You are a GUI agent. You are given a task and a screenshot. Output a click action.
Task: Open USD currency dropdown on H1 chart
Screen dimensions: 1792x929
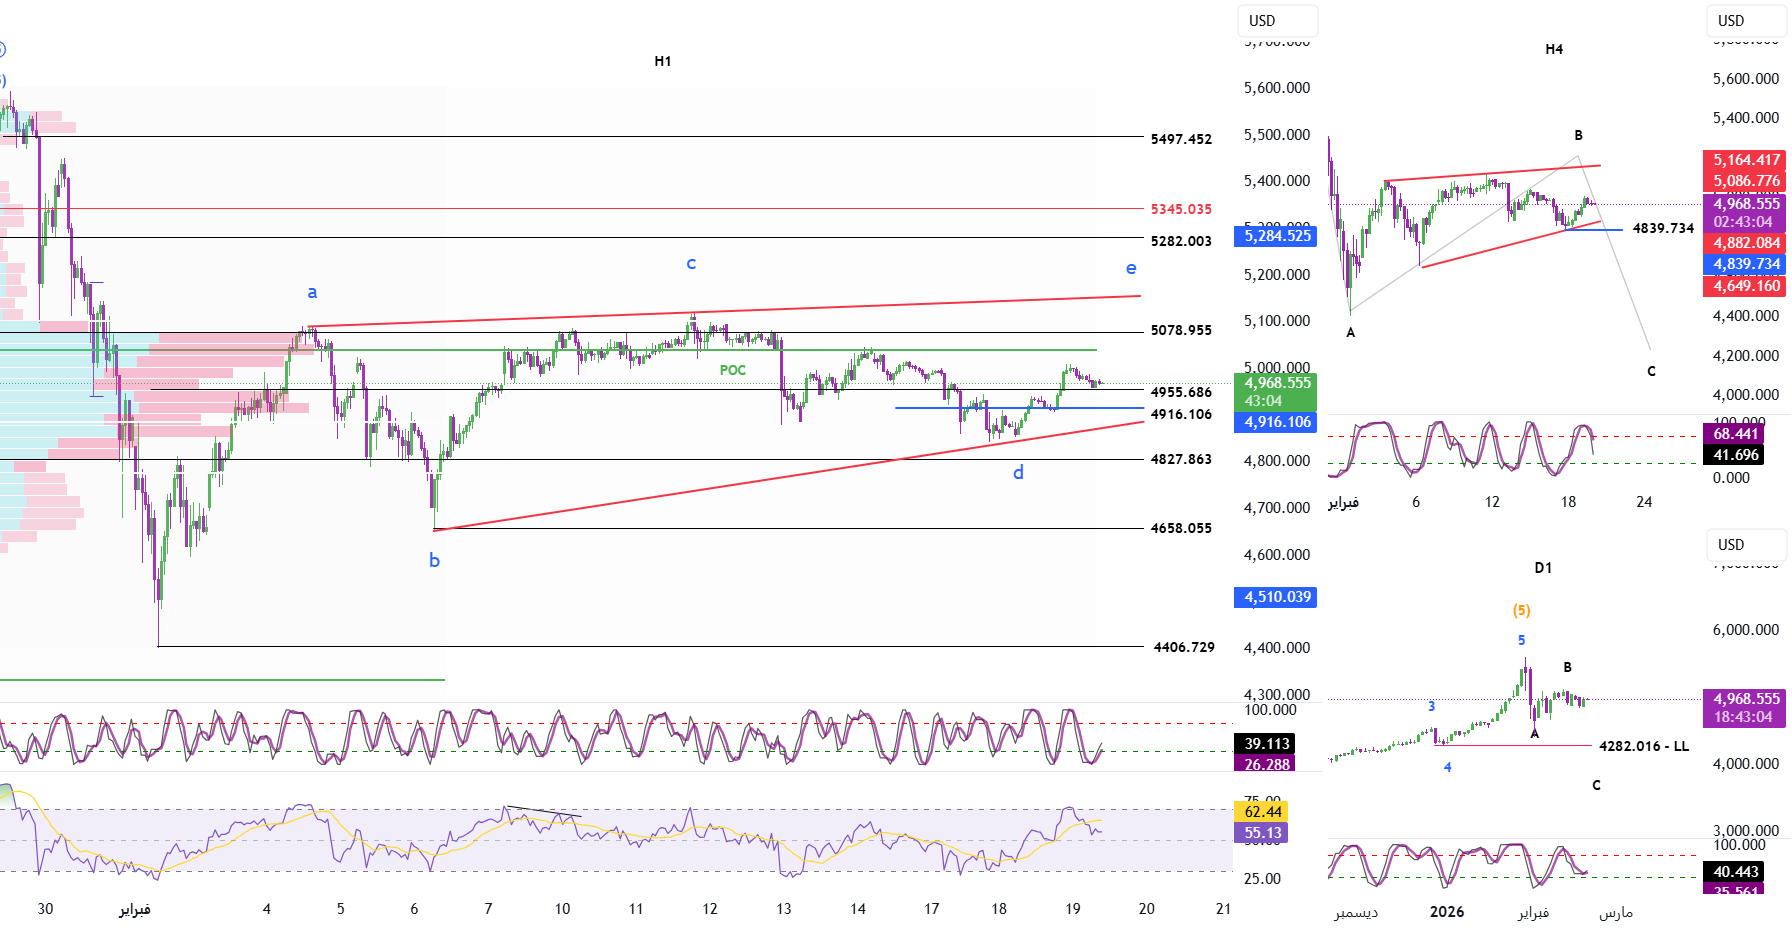tap(1277, 21)
